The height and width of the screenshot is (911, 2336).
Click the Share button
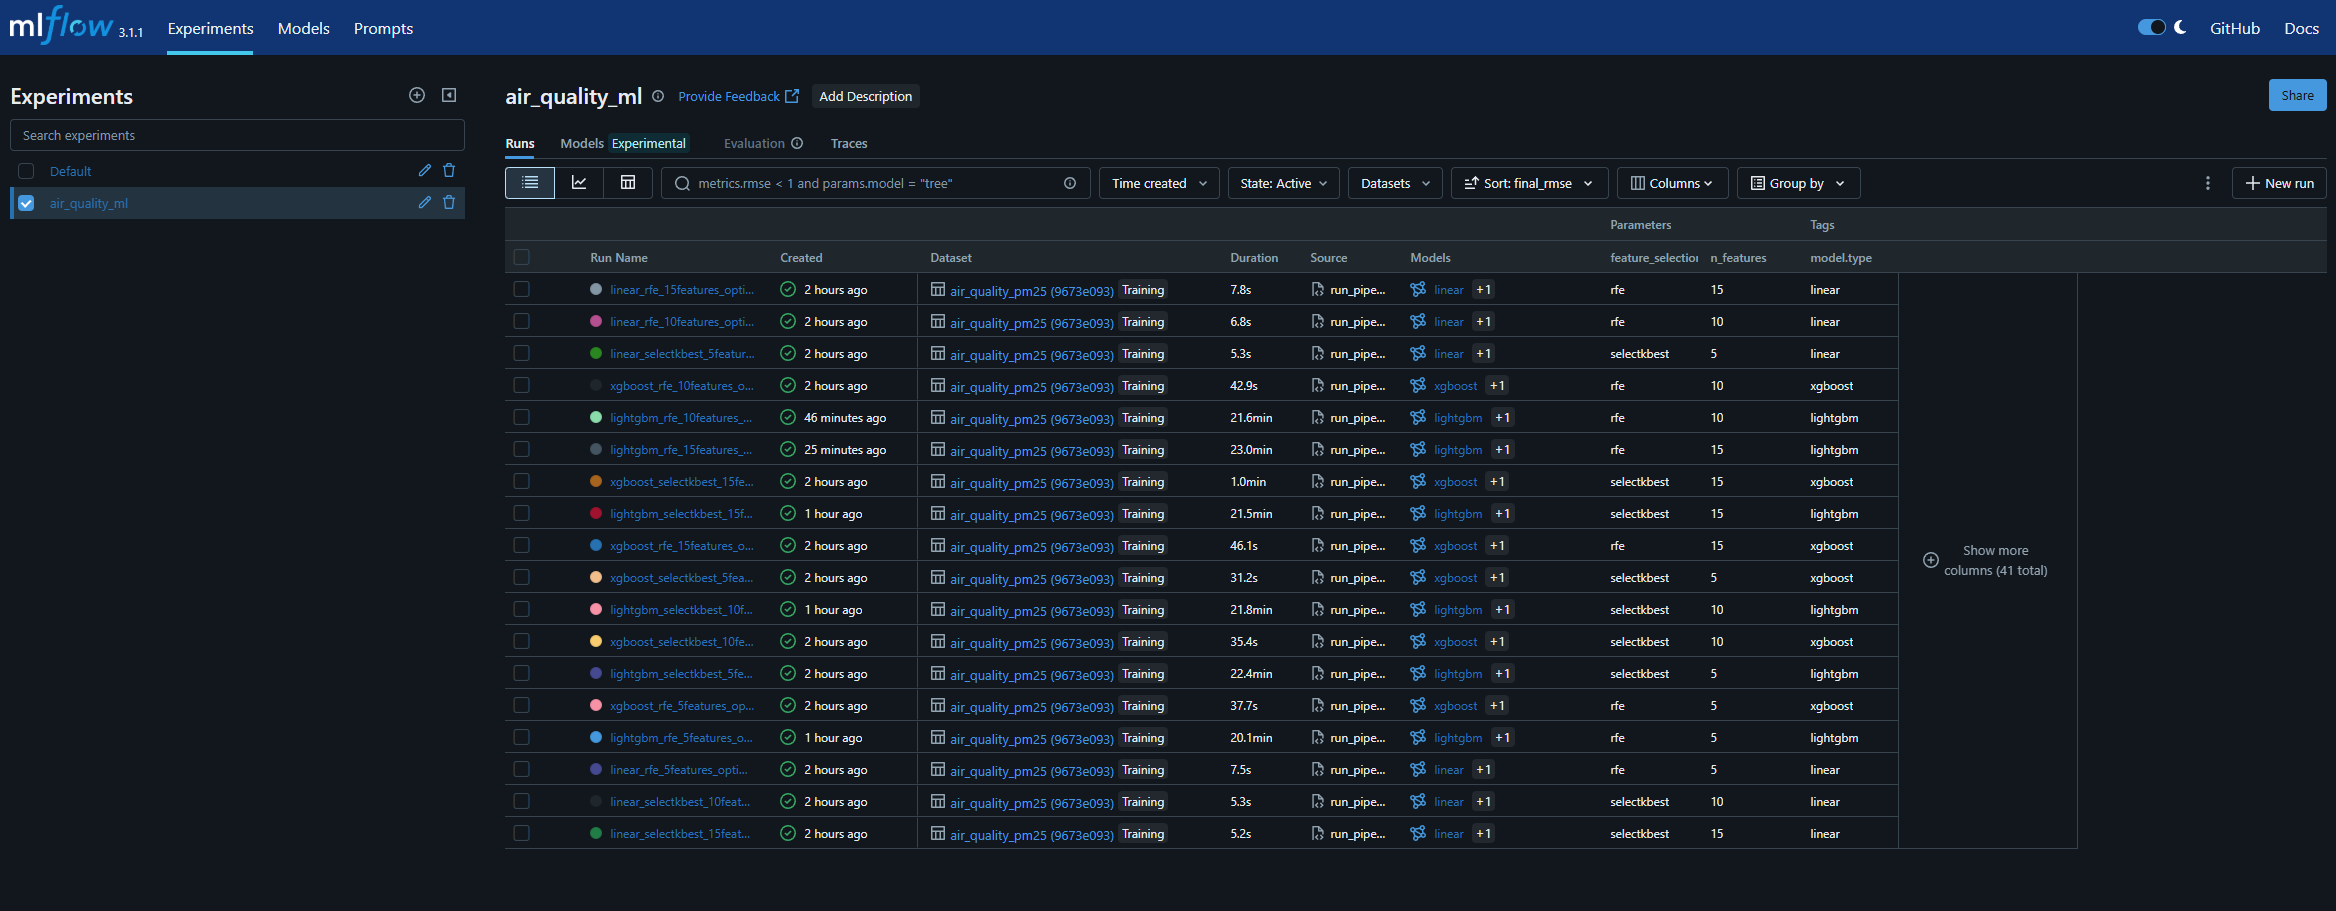click(2297, 95)
